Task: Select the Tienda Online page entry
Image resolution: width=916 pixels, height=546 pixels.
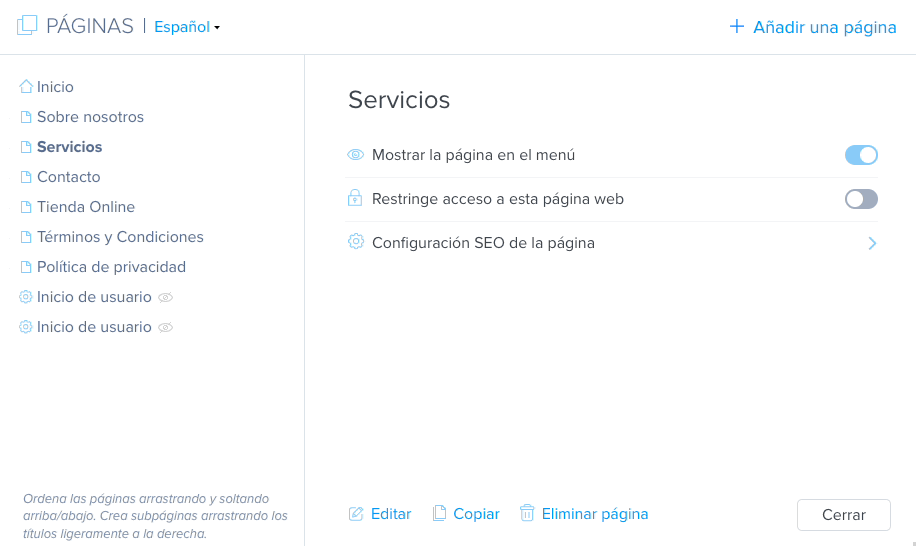Action: click(86, 207)
